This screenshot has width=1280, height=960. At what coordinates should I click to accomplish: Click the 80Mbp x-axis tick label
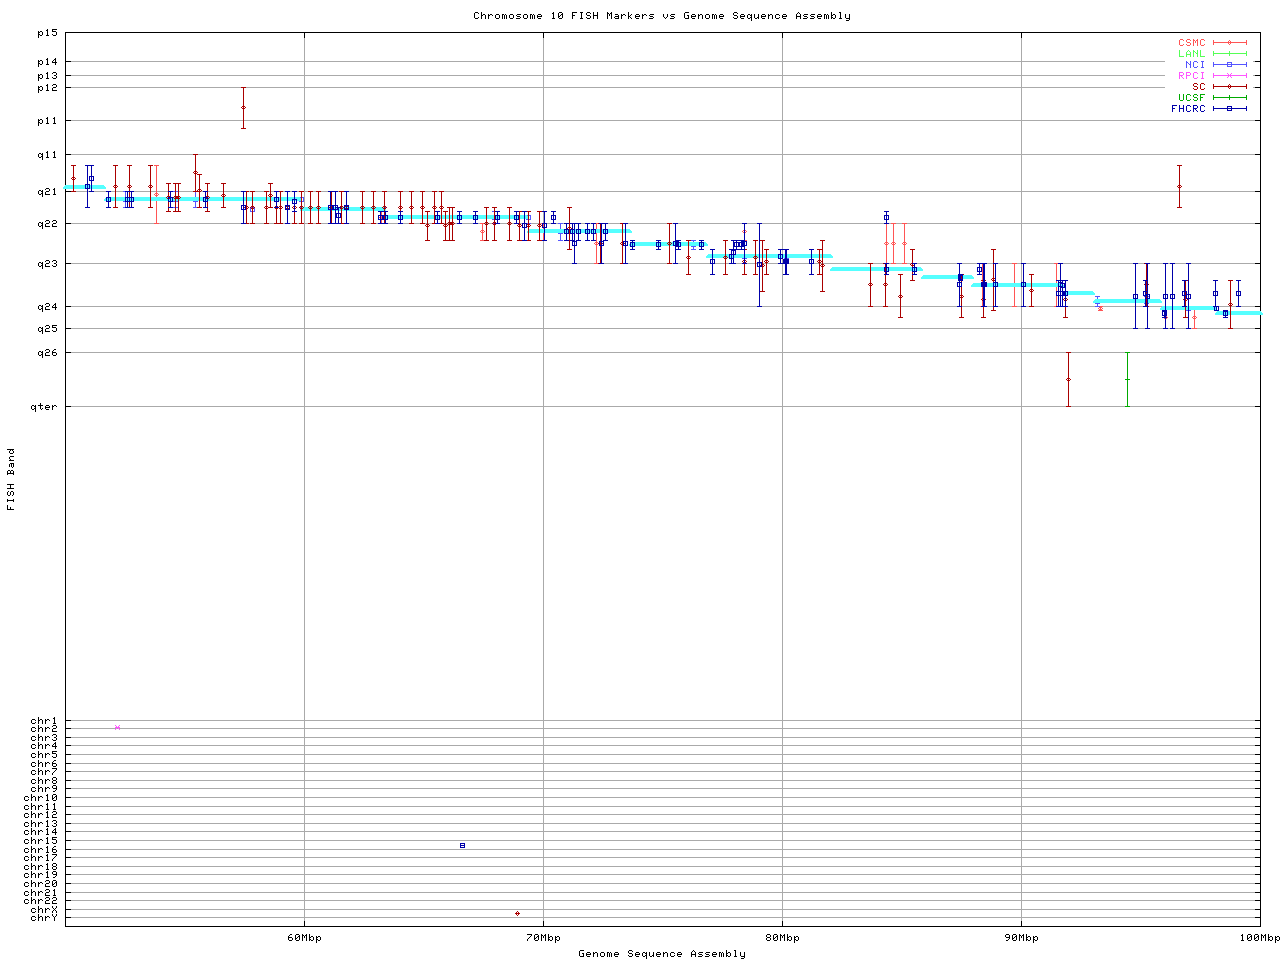(x=782, y=938)
